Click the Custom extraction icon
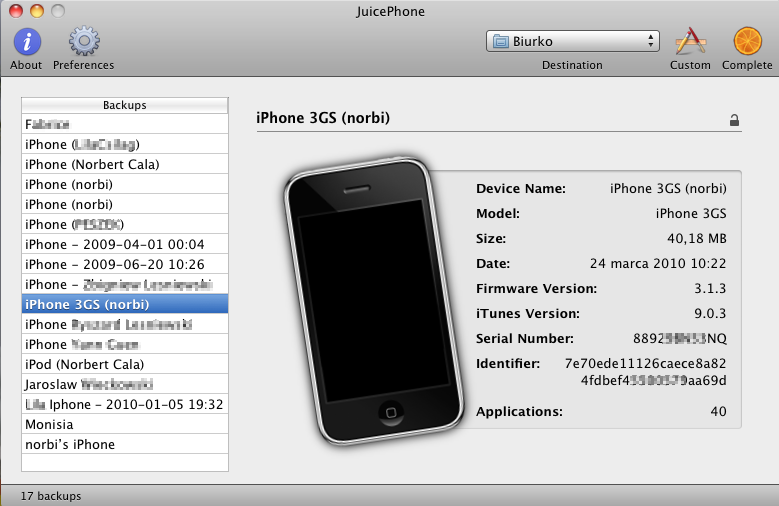The image size is (779, 506). click(691, 41)
